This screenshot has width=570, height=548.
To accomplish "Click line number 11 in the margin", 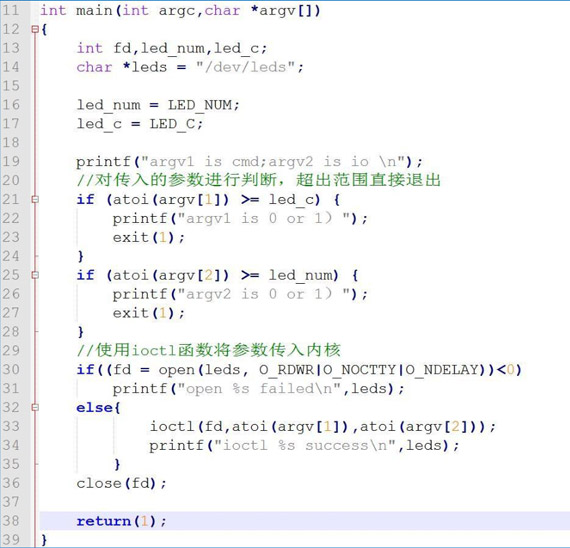I will coord(11,10).
